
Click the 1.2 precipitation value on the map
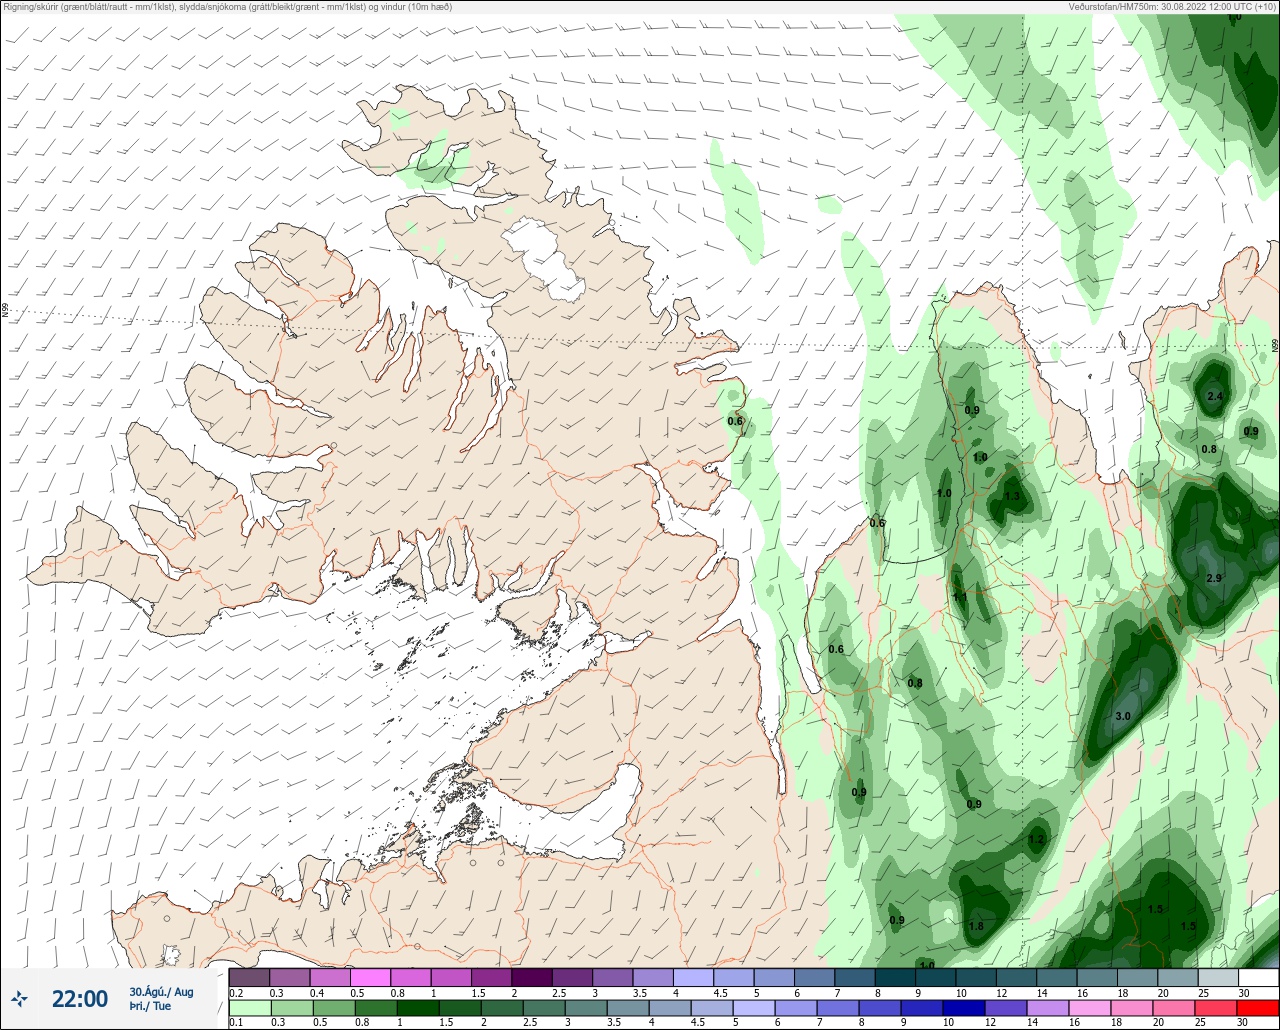click(1036, 840)
